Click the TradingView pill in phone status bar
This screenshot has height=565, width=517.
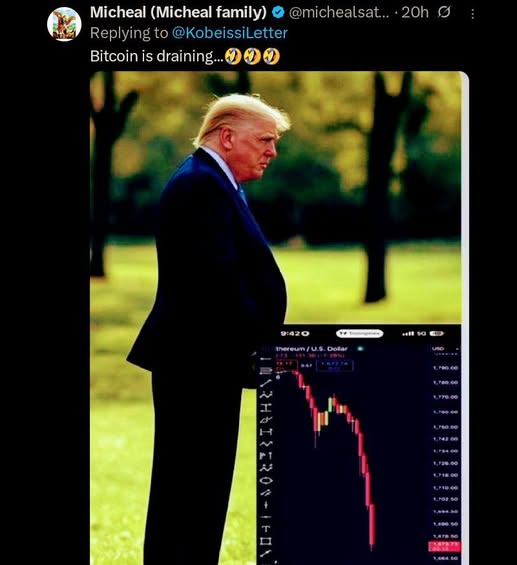(x=360, y=333)
